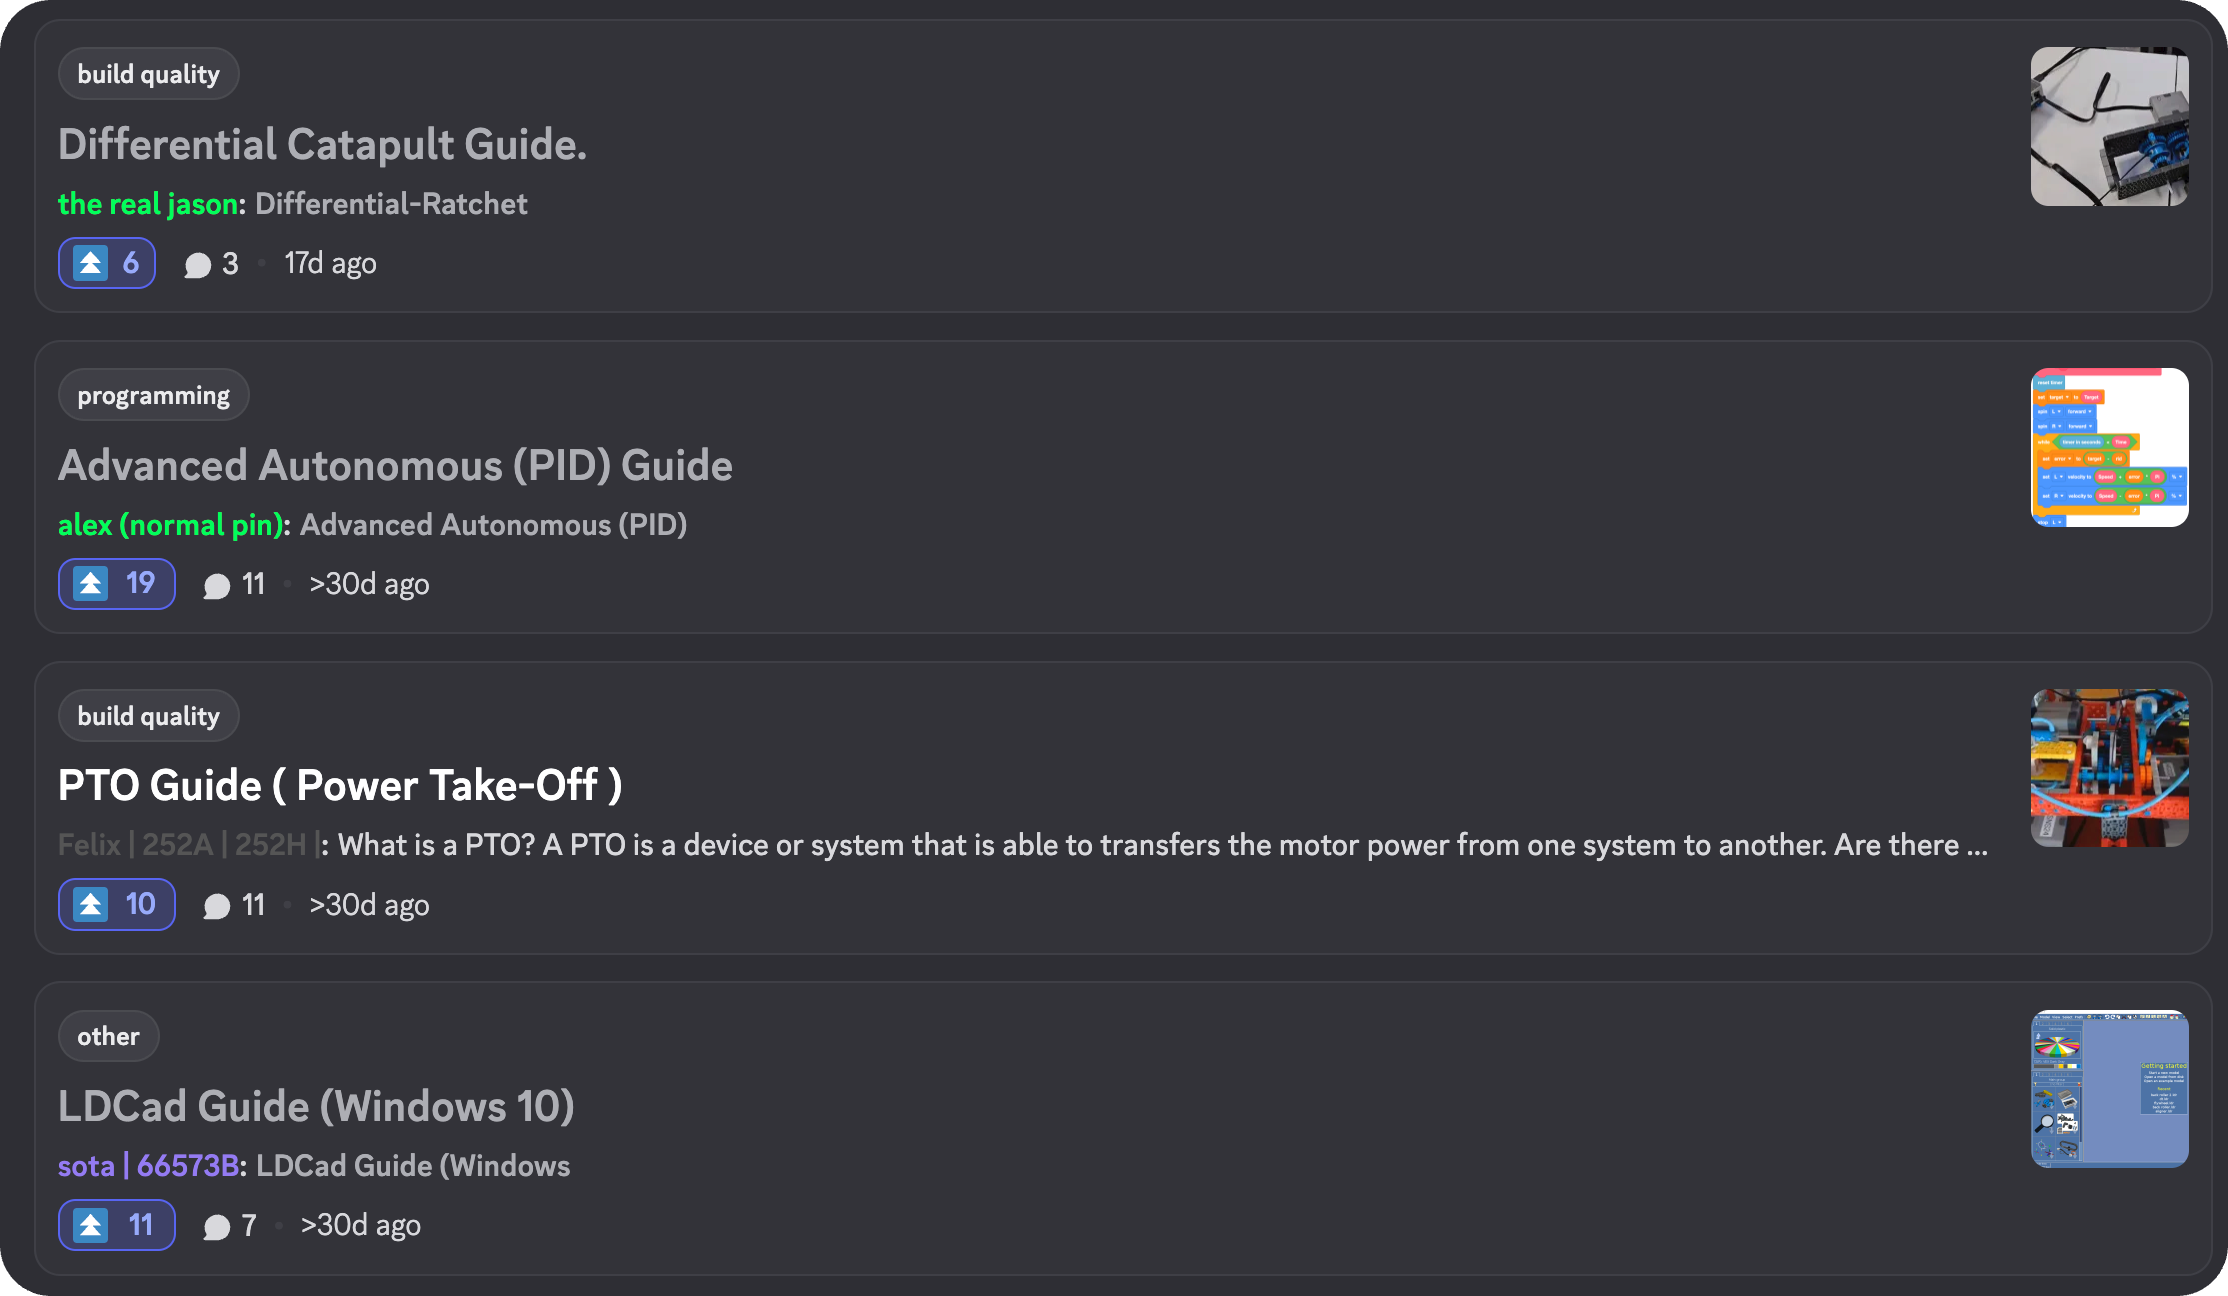The image size is (2228, 1296).
Task: Open the LDCad screenshot thumbnail
Action: coord(2109,1088)
